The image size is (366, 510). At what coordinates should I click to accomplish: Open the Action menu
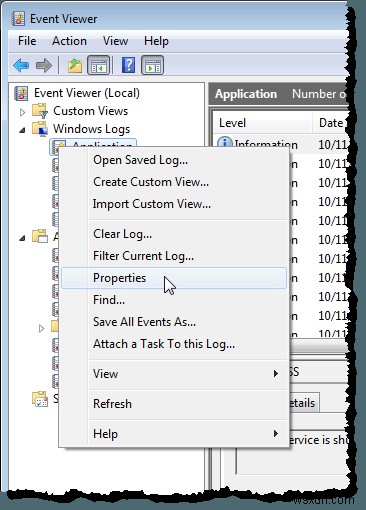coord(69,41)
